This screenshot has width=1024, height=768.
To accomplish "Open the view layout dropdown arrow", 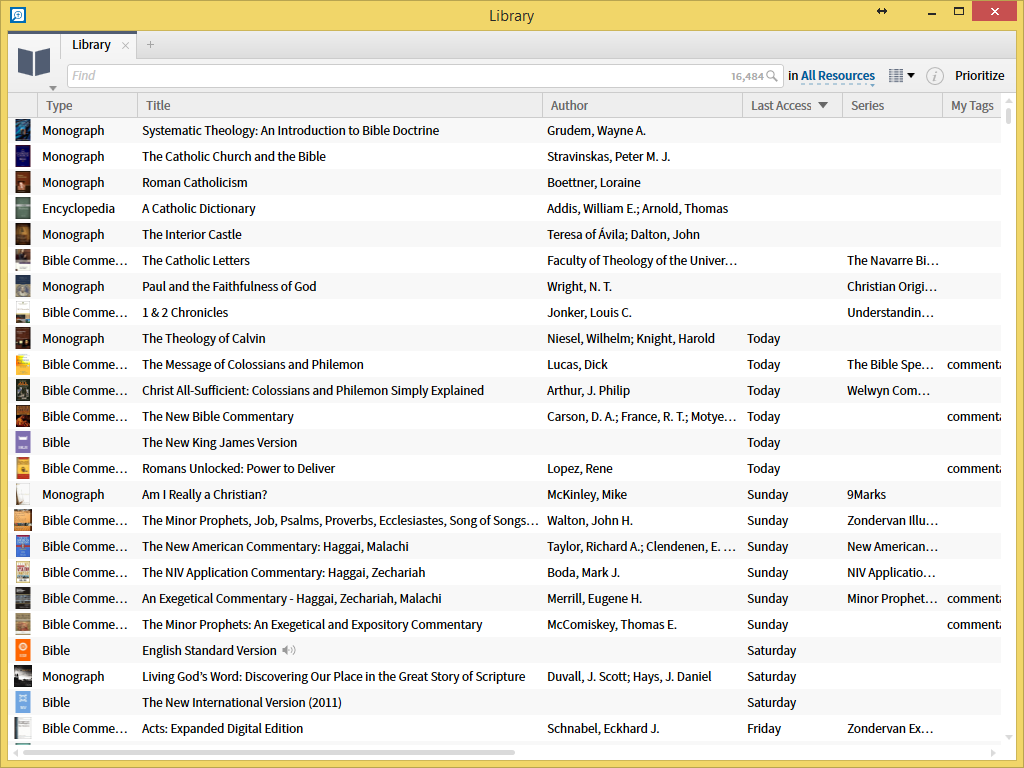I will [x=911, y=76].
